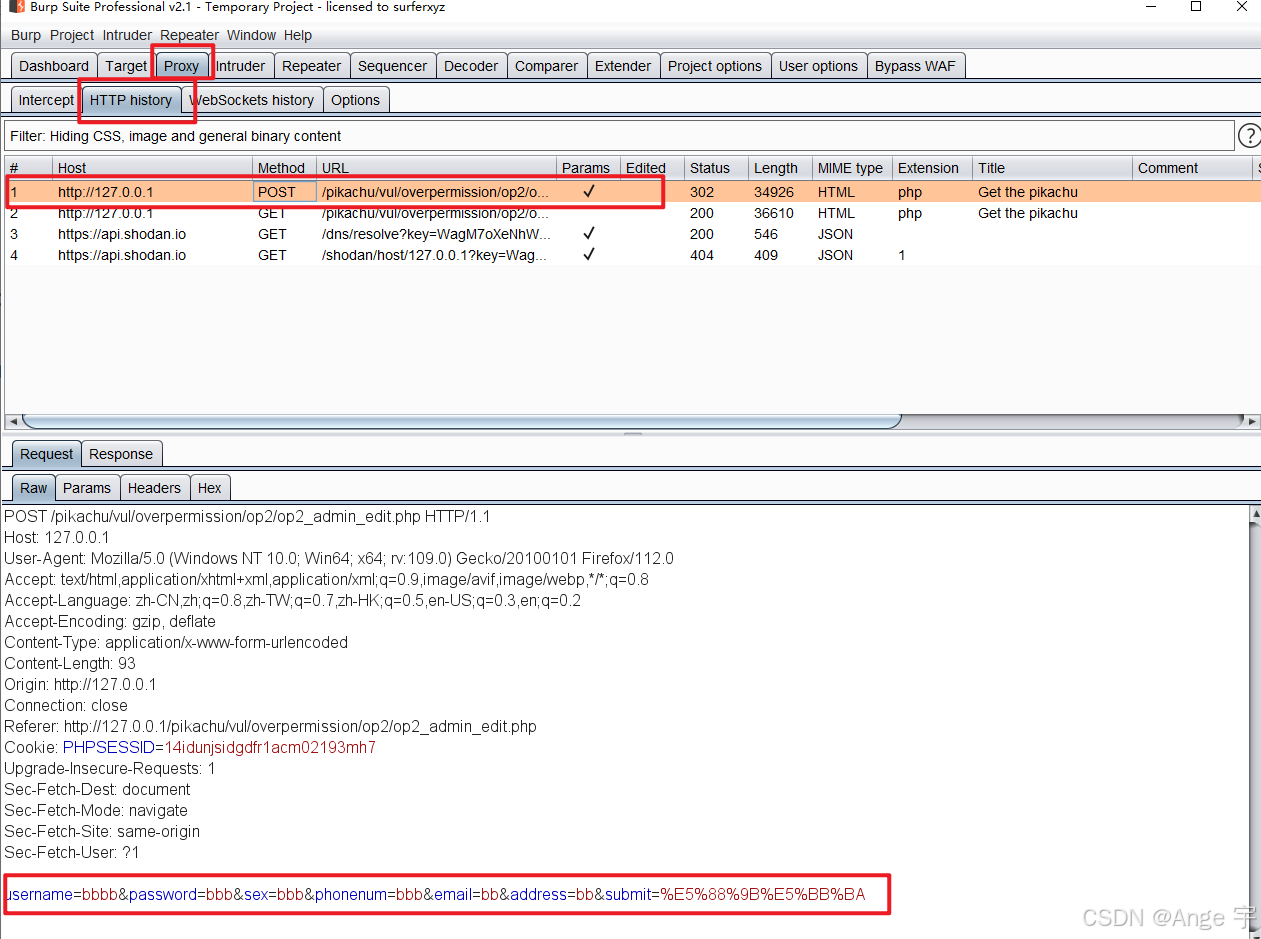The width and height of the screenshot is (1261, 939).
Task: Click the Params checkmark in row 3
Action: point(589,233)
